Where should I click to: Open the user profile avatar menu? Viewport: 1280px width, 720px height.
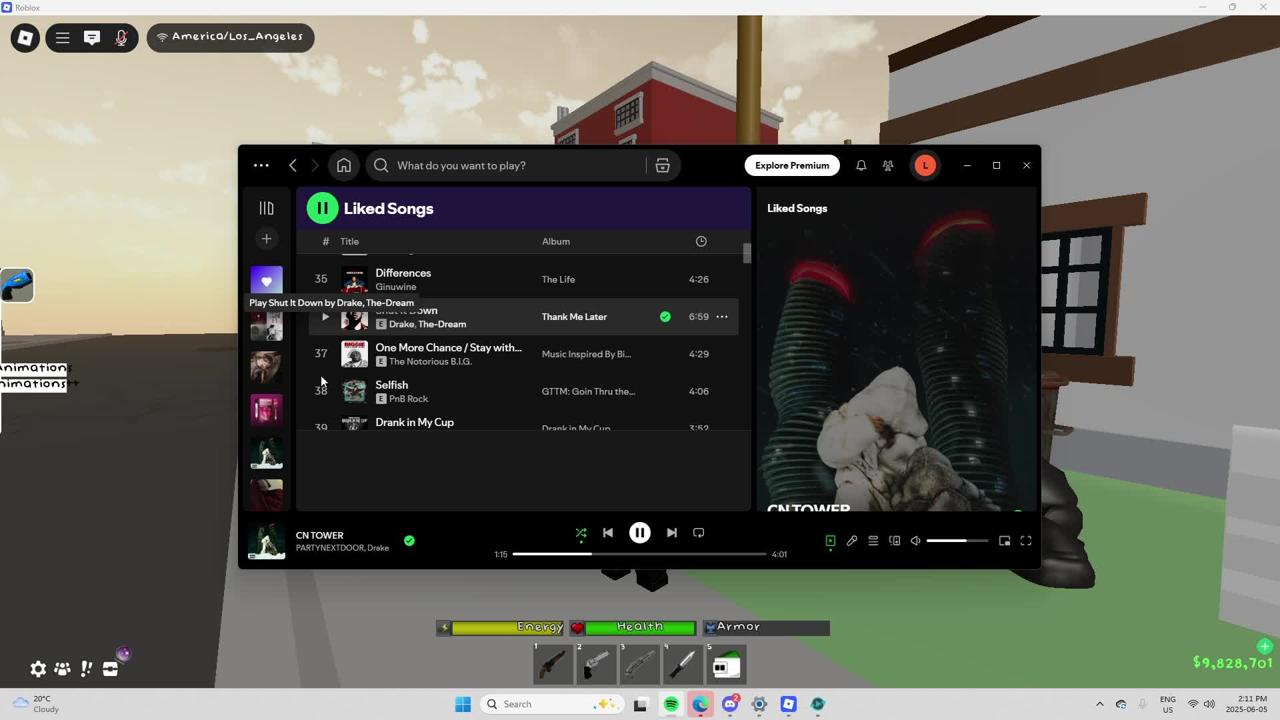click(925, 165)
